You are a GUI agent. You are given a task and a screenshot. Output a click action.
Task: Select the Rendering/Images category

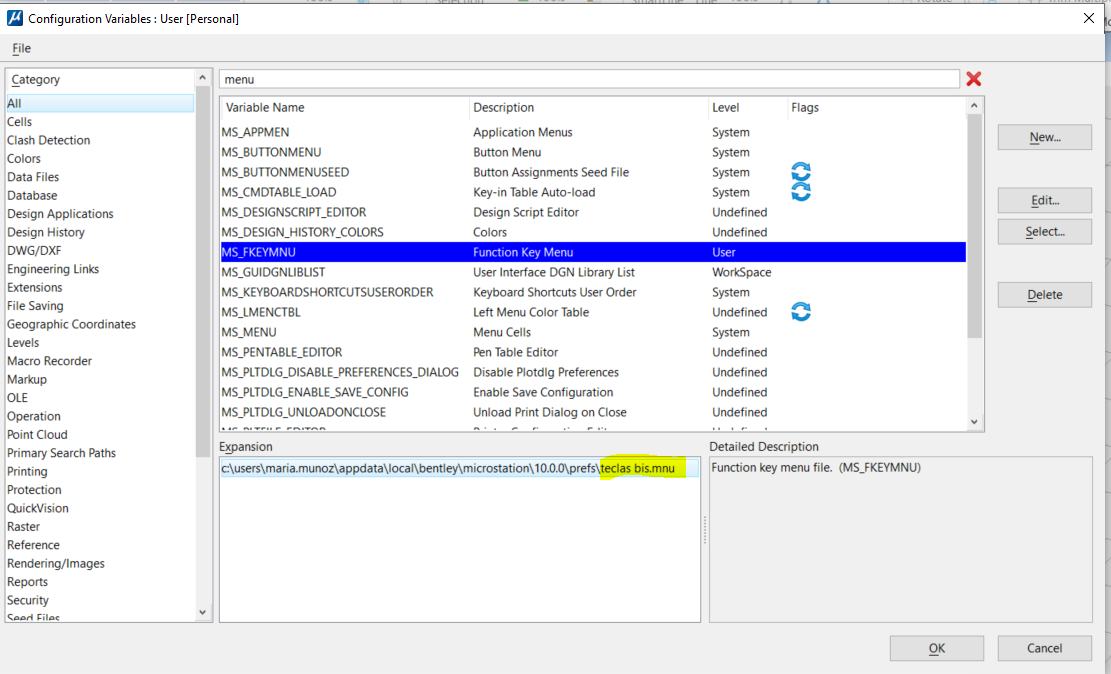pos(100,564)
